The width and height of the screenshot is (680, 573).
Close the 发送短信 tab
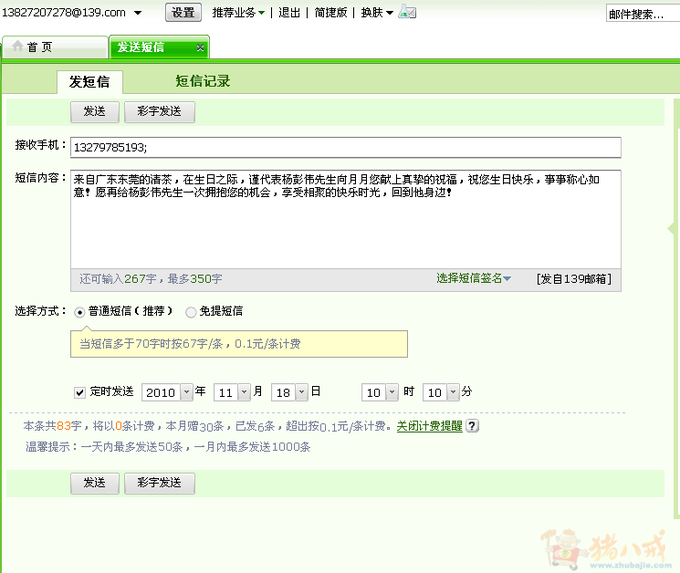point(200,47)
